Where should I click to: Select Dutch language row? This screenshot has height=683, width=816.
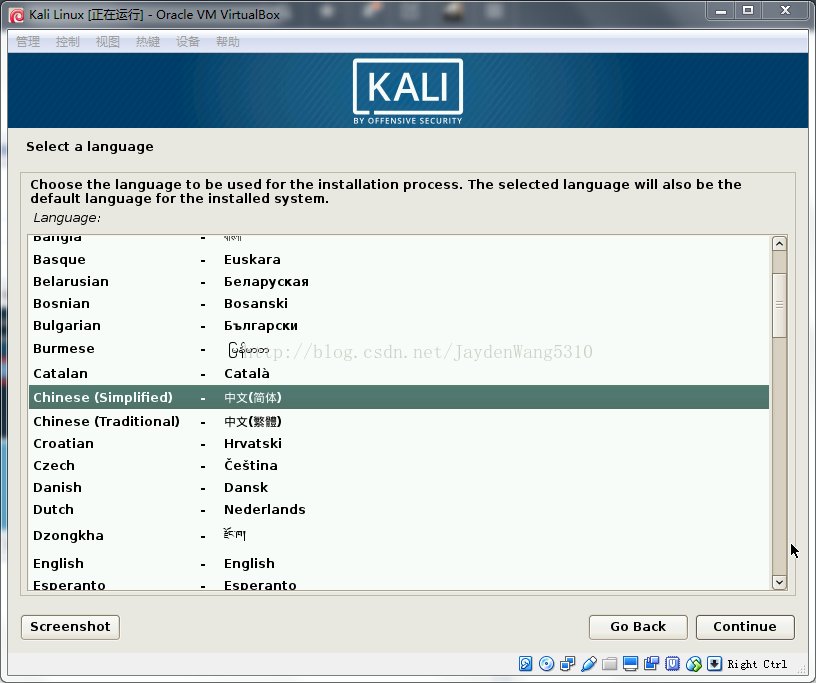[x=399, y=509]
